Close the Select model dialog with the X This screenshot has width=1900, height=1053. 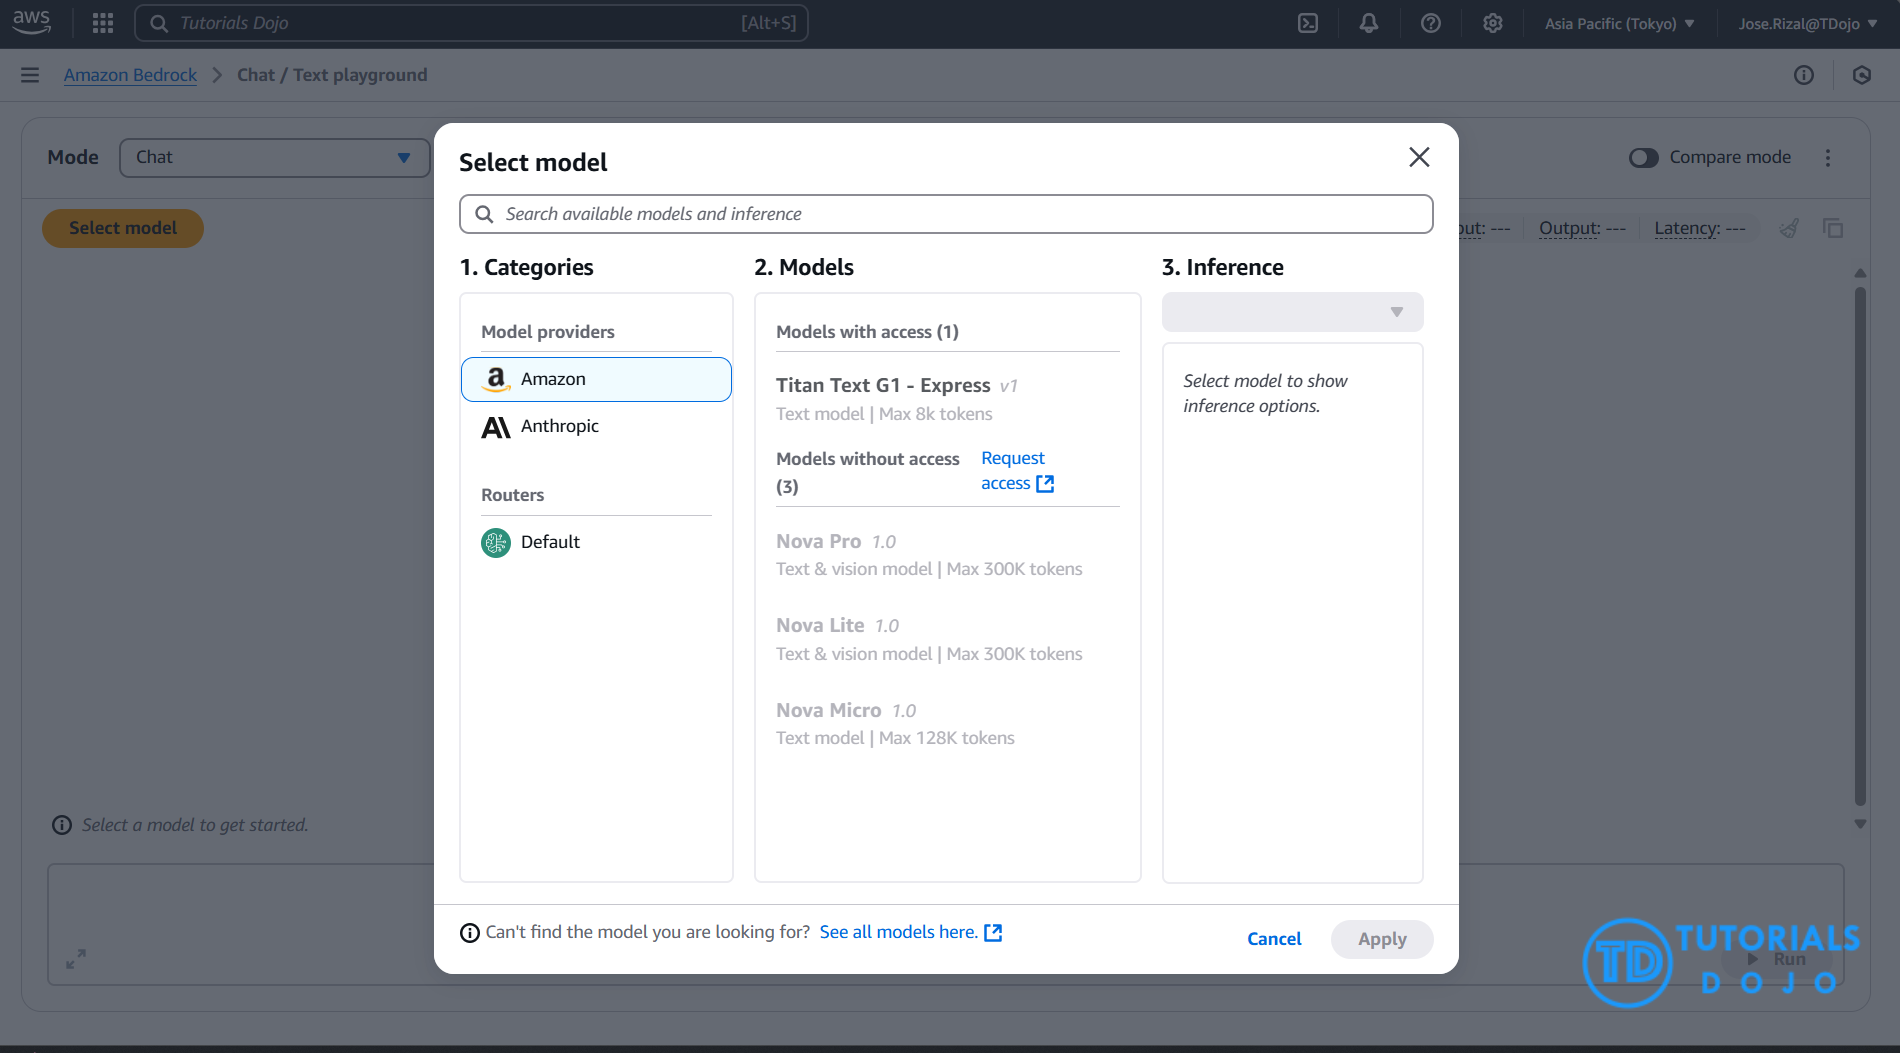(x=1419, y=157)
